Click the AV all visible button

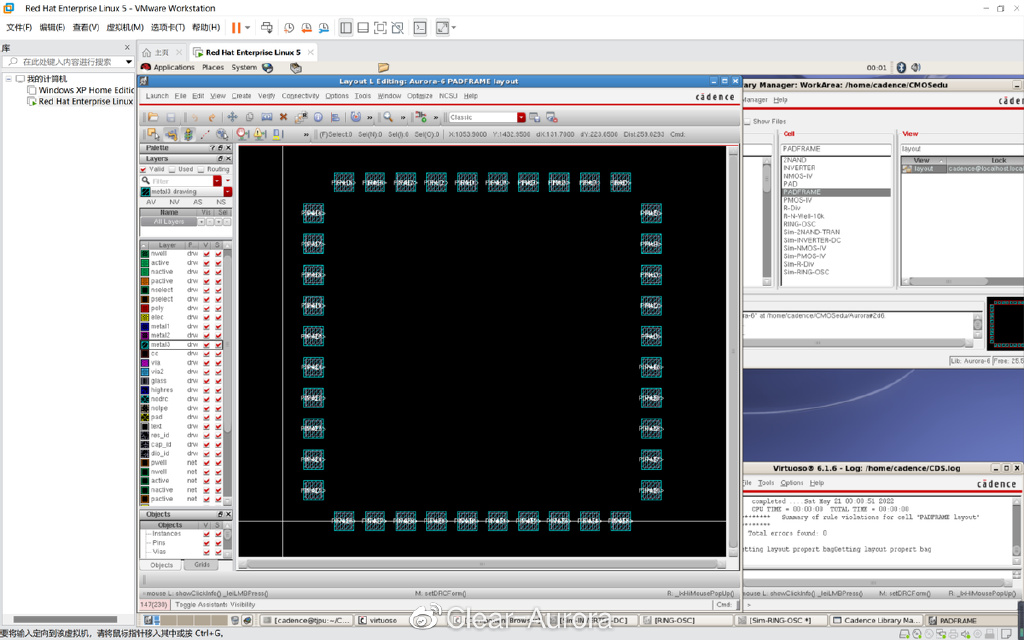[x=150, y=202]
